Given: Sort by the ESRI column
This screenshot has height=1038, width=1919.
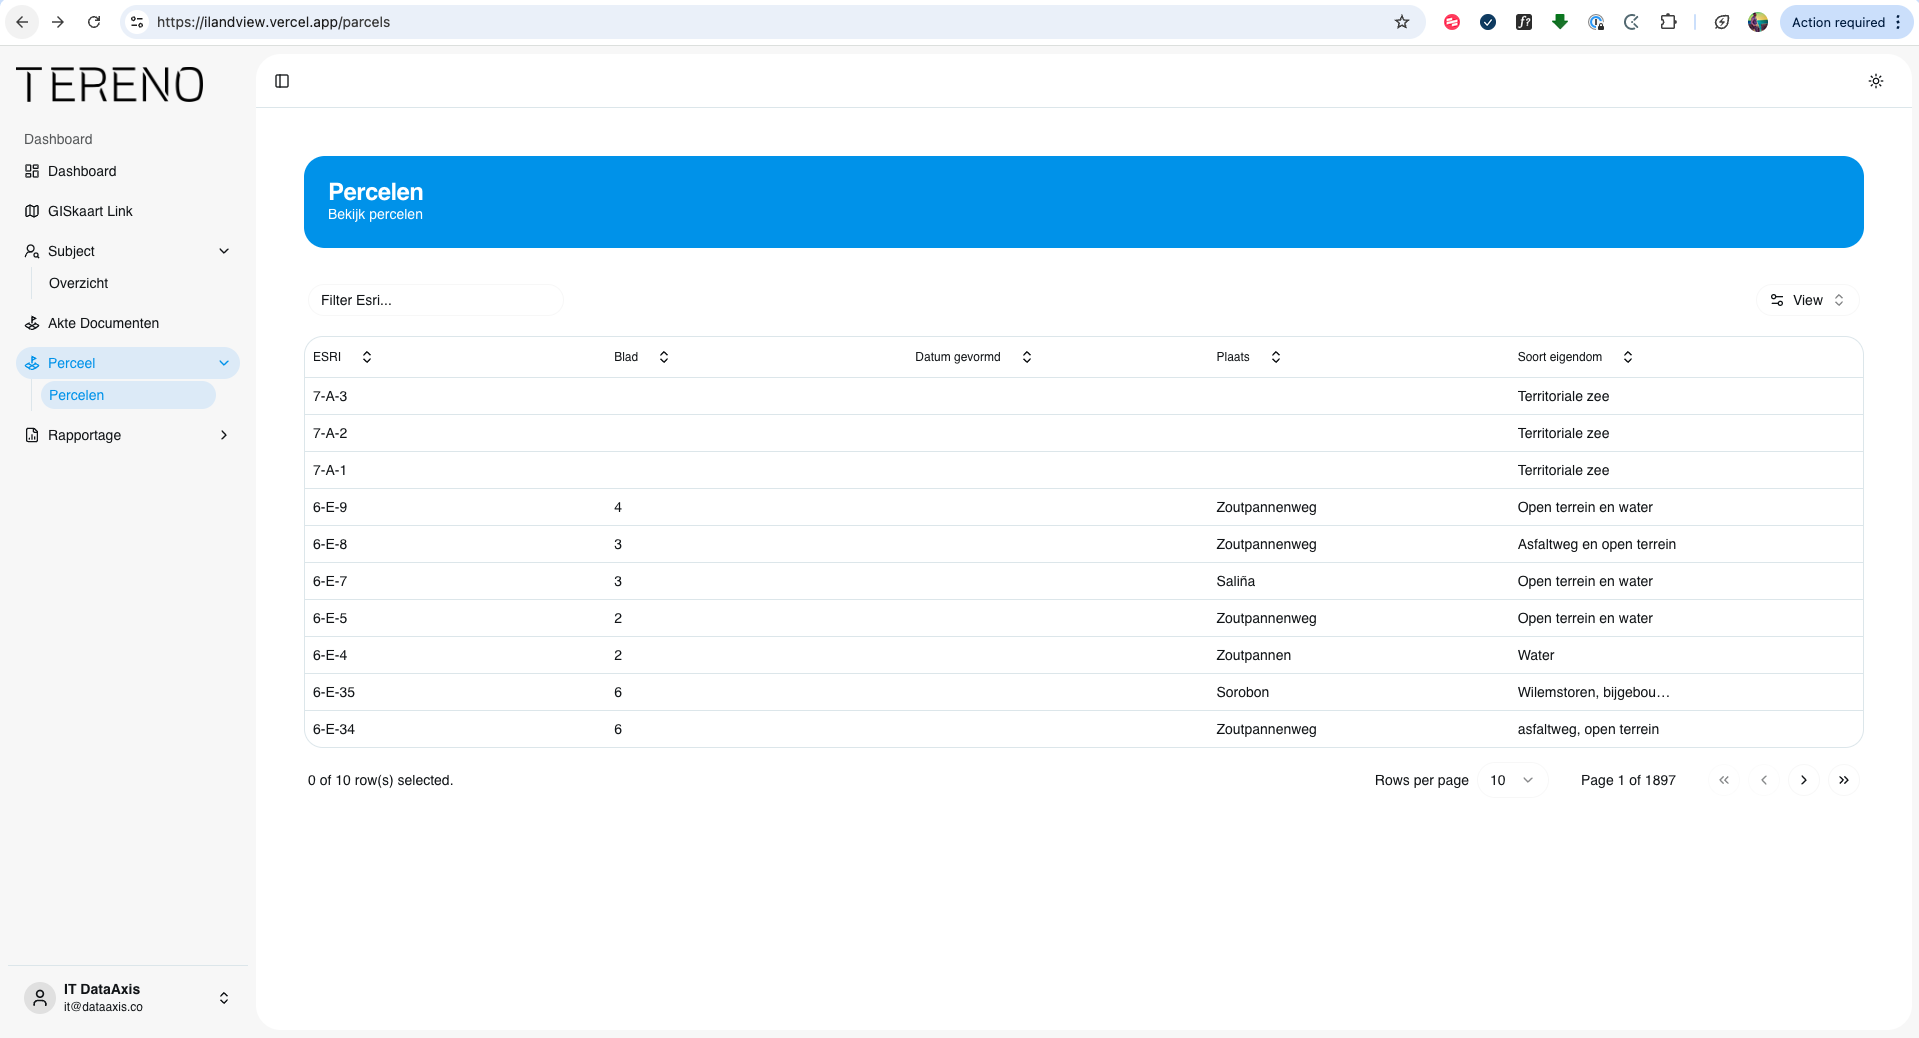Looking at the screenshot, I should point(342,357).
